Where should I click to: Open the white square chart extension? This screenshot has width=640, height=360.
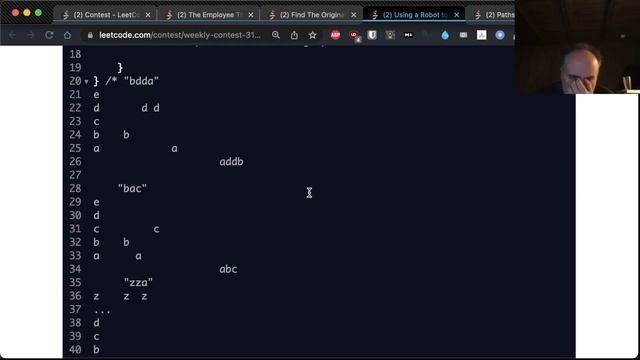482,35
